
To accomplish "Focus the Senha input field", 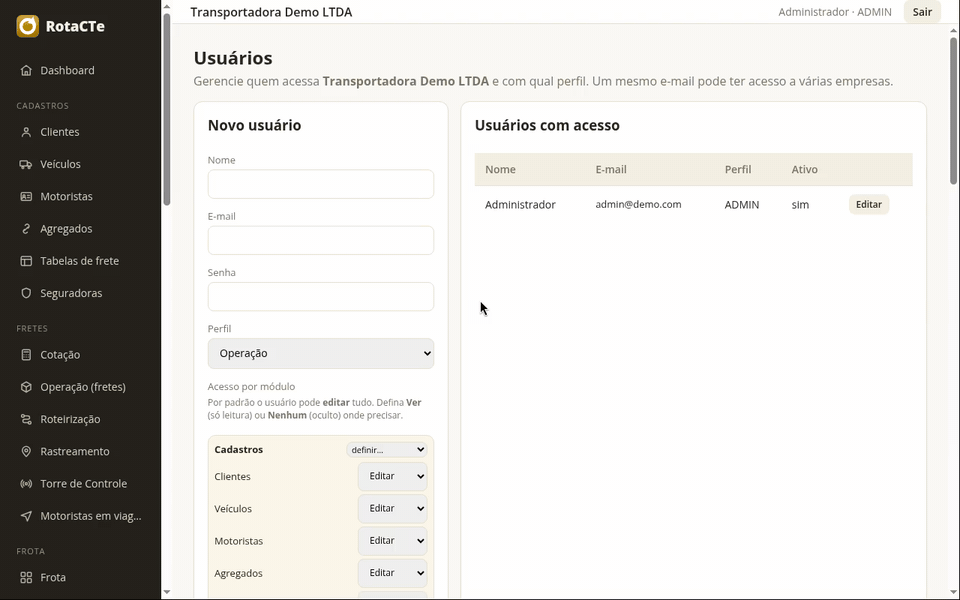I will coord(321,297).
